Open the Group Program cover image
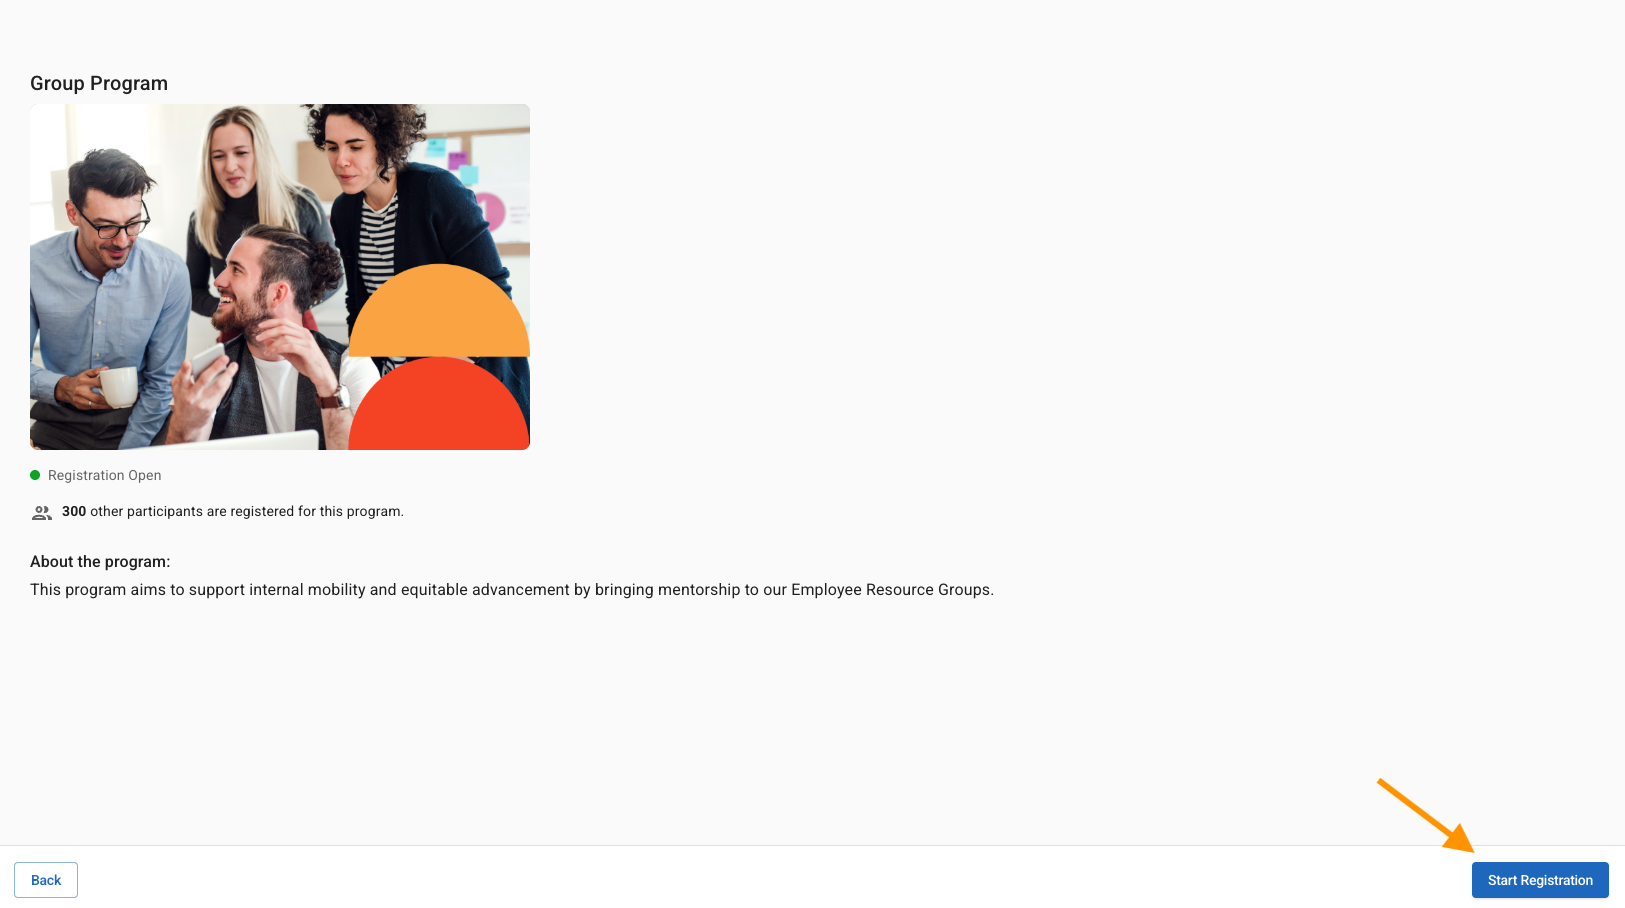This screenshot has width=1625, height=908. coord(280,277)
